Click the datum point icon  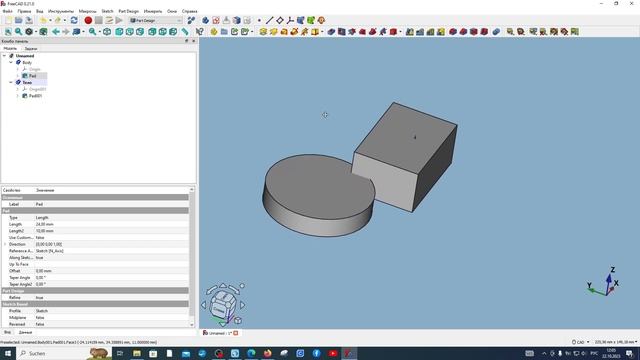click(x=259, y=20)
